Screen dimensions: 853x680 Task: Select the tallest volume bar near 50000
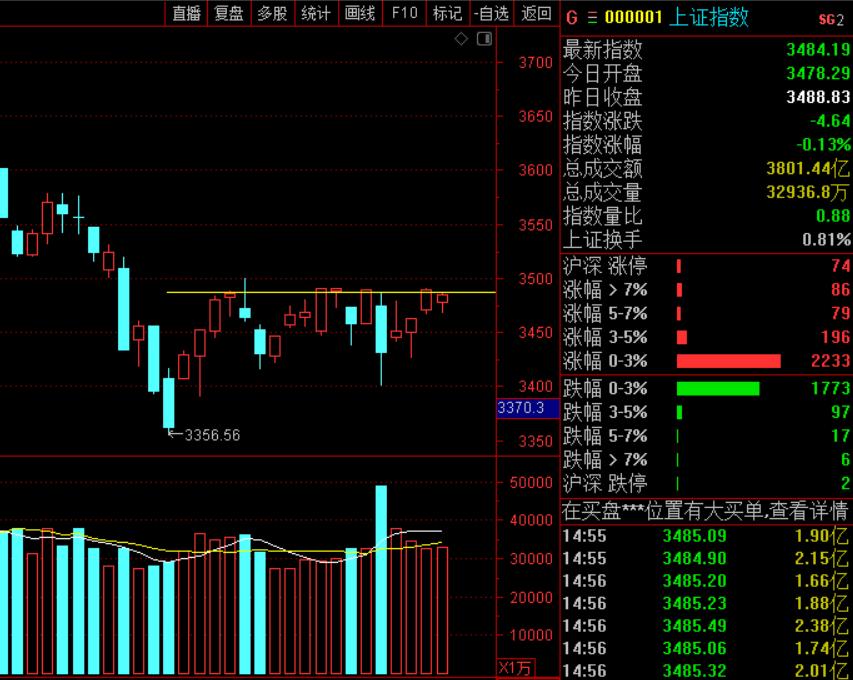tap(381, 580)
